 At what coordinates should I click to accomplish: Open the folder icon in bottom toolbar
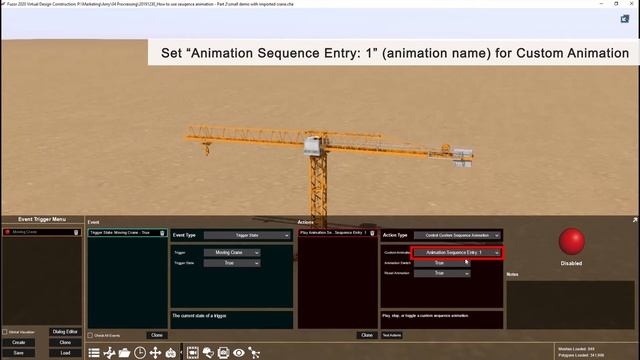(x=124, y=353)
